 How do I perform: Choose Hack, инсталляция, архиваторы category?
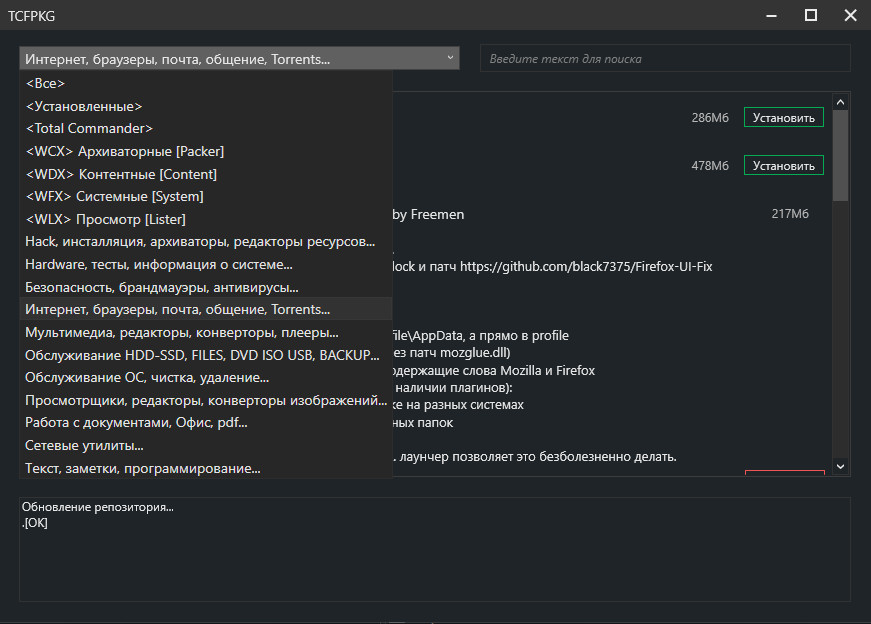(x=200, y=241)
